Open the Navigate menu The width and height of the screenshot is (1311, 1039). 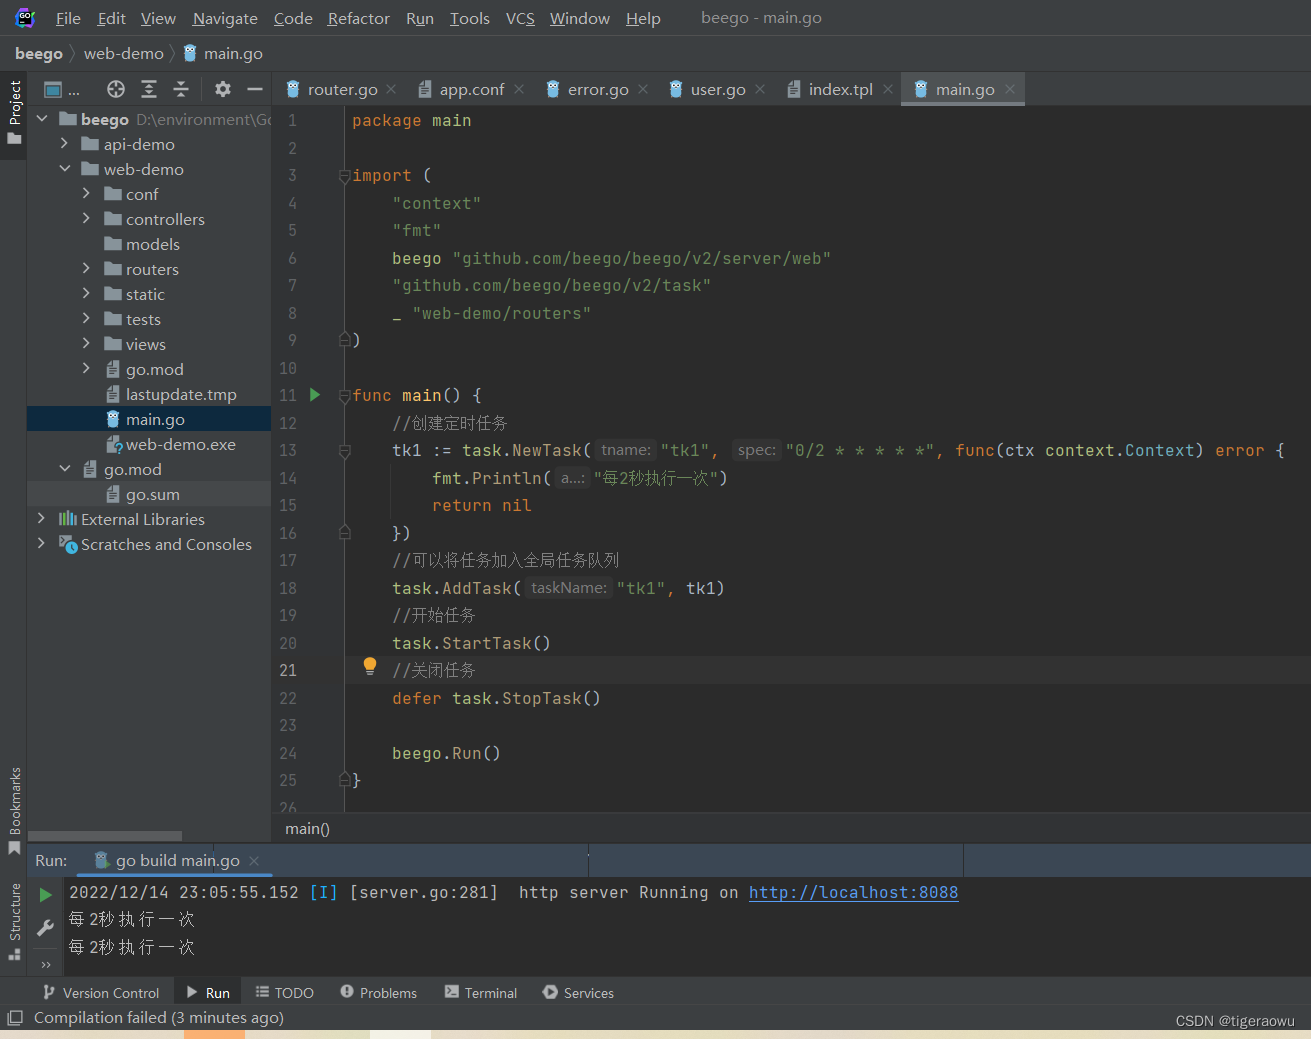click(x=225, y=18)
